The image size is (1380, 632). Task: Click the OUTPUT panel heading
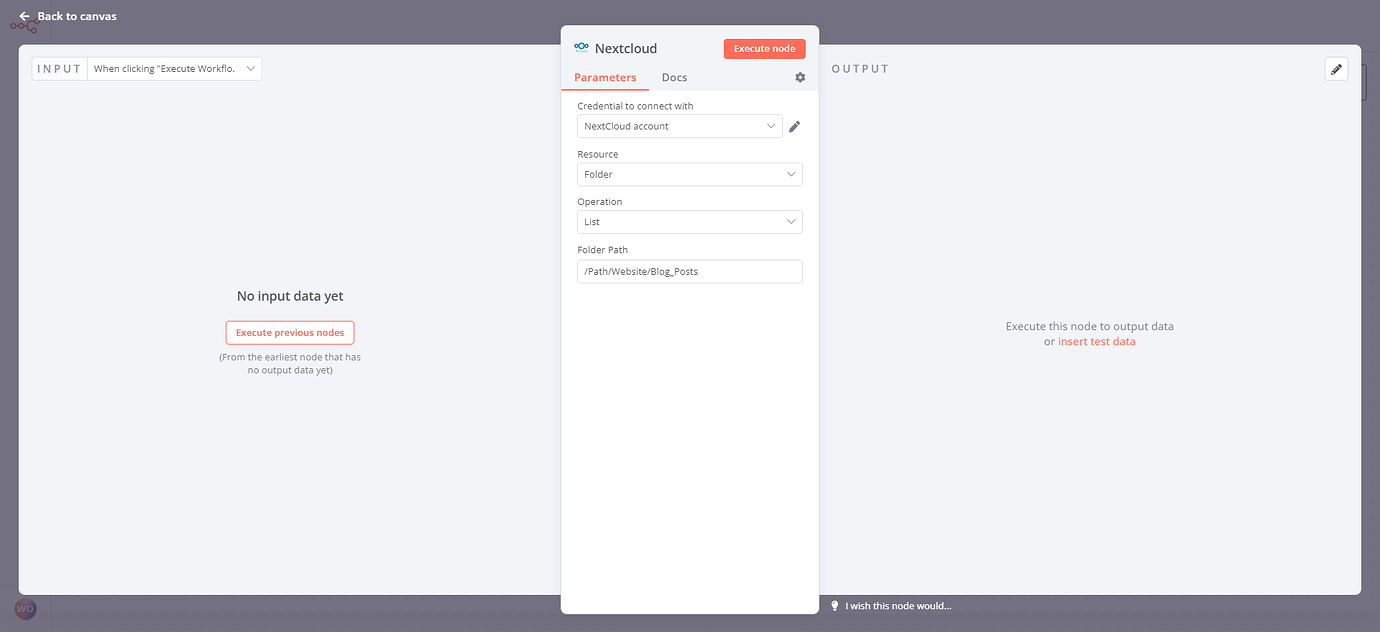(x=860, y=69)
